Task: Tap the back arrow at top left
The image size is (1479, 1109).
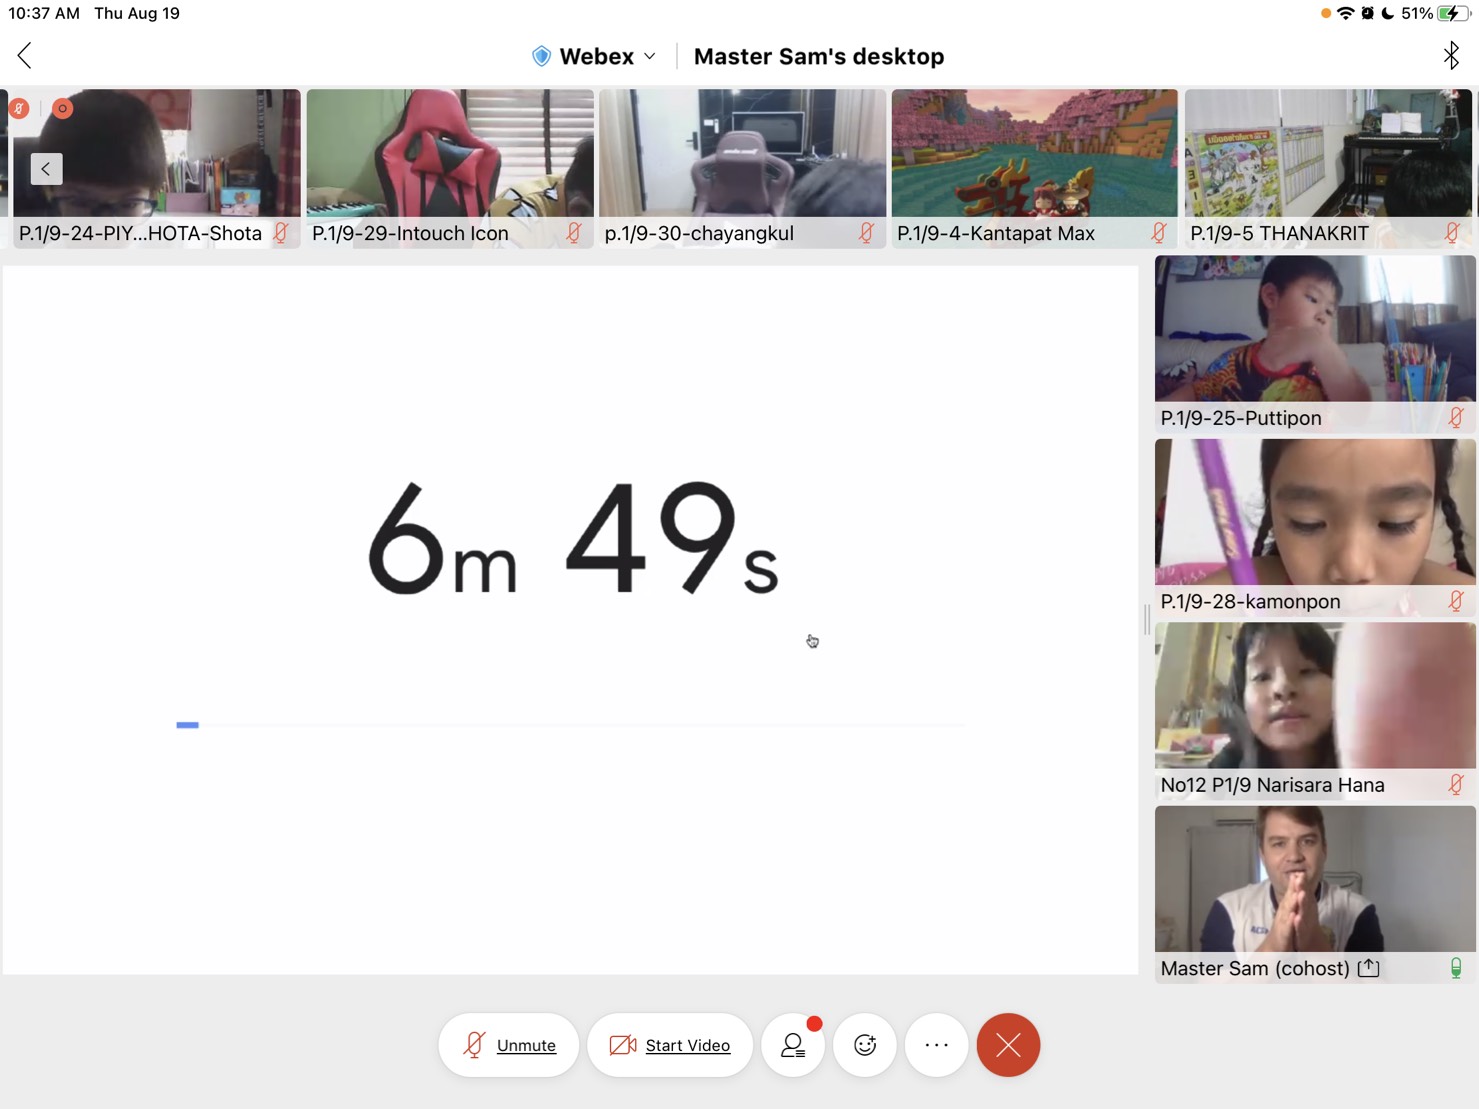Action: [25, 56]
